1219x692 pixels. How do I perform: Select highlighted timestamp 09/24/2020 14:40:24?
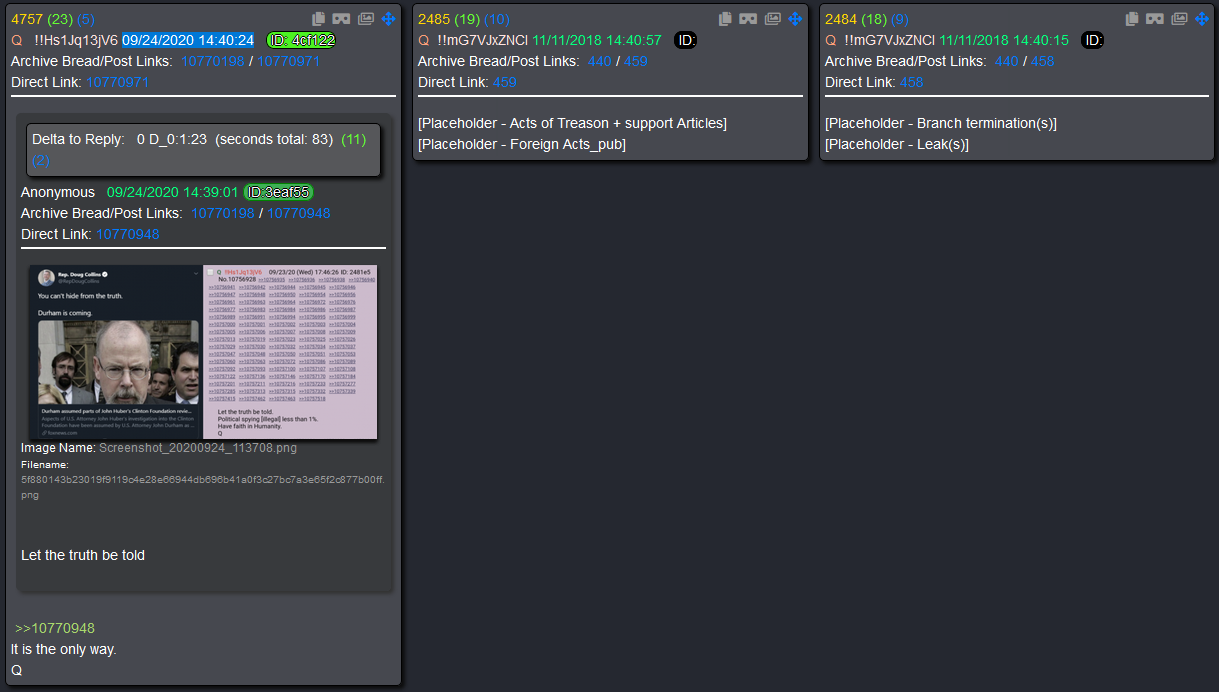pos(188,40)
